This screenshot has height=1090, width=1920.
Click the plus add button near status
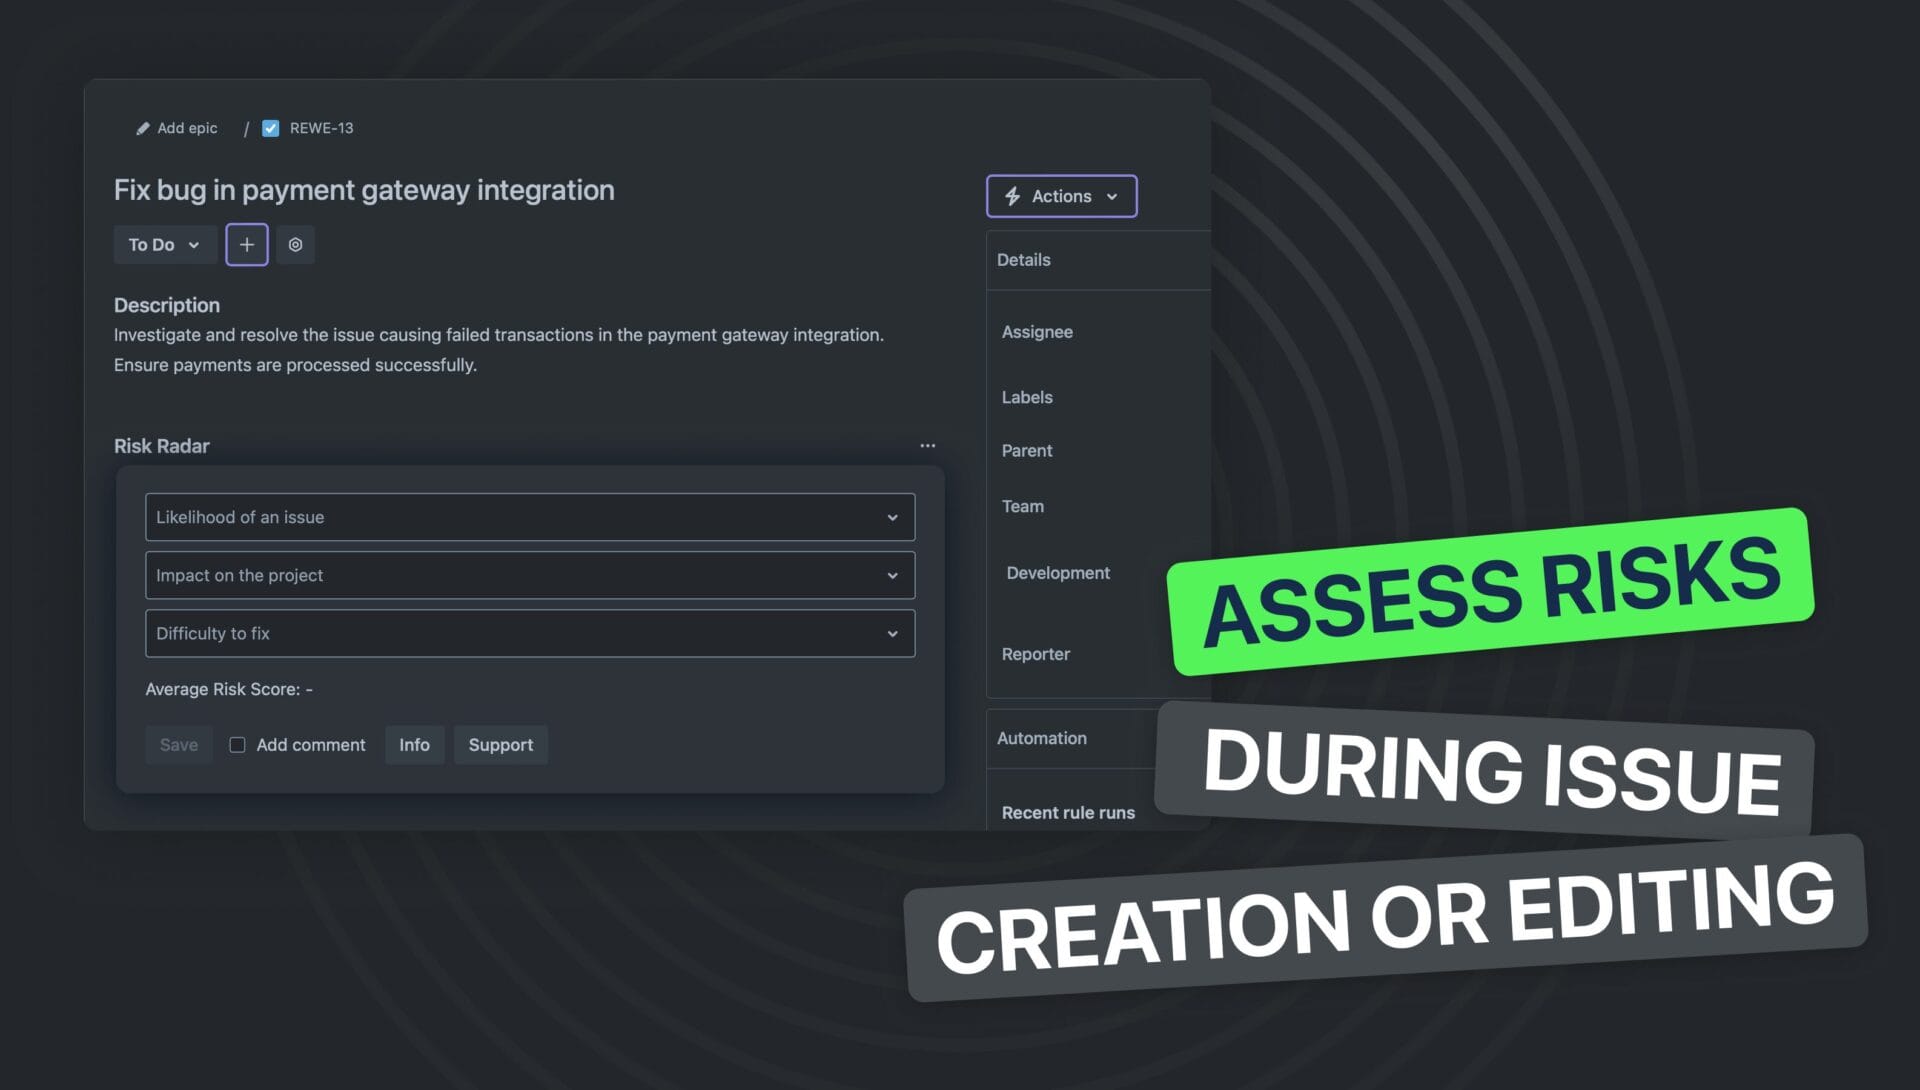click(x=246, y=245)
